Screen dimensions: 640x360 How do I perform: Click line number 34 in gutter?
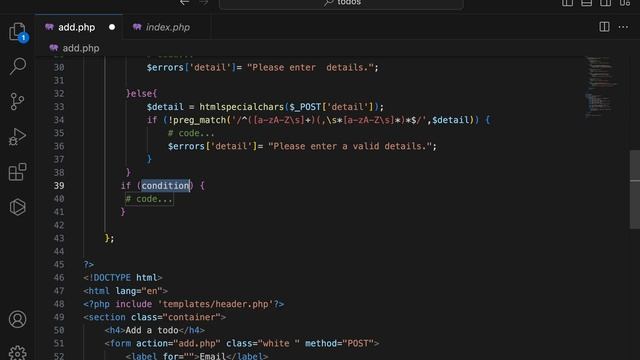pos(59,120)
